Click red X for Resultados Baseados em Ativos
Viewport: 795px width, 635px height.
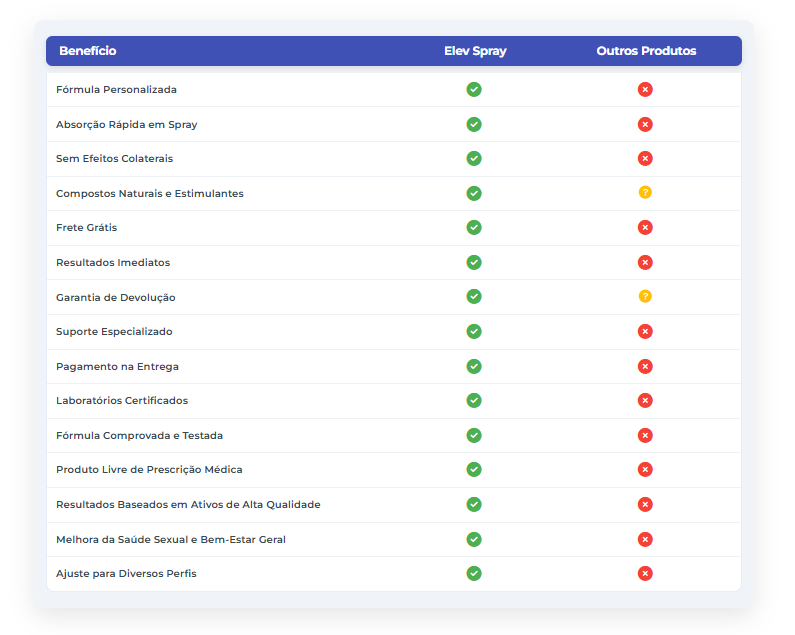[x=645, y=505]
